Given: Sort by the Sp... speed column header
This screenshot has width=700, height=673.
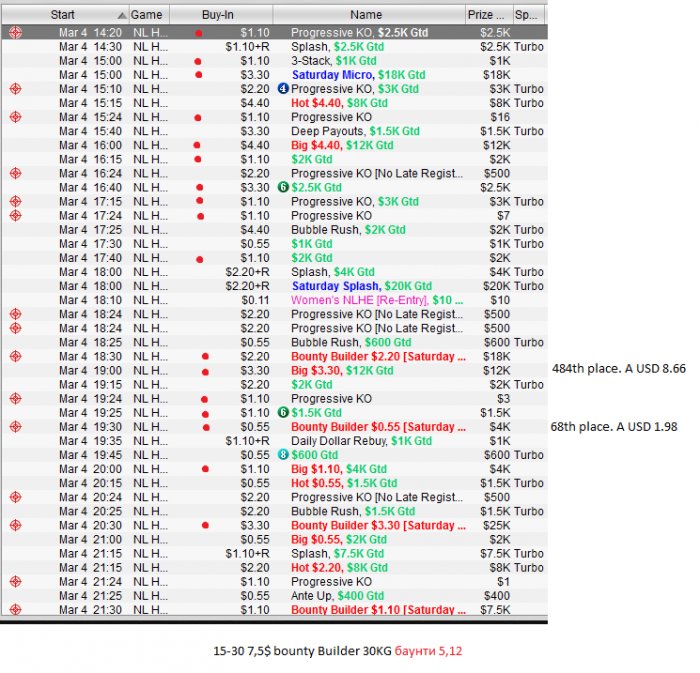Looking at the screenshot, I should [x=529, y=15].
